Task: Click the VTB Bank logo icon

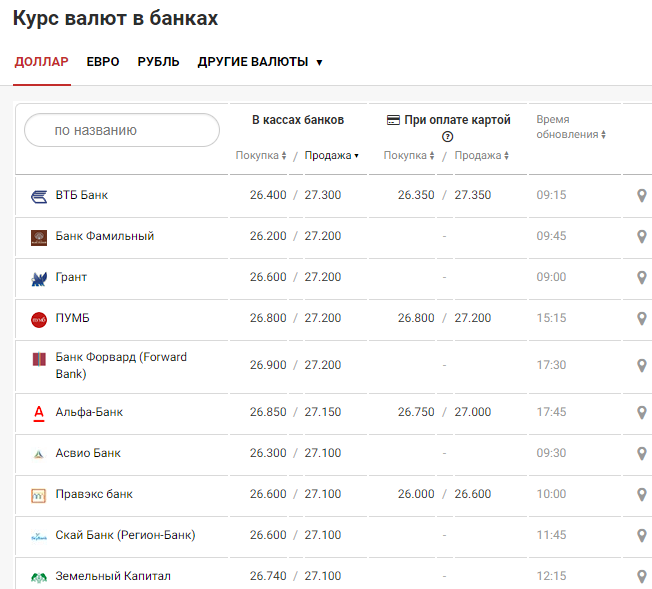Action: 39,196
